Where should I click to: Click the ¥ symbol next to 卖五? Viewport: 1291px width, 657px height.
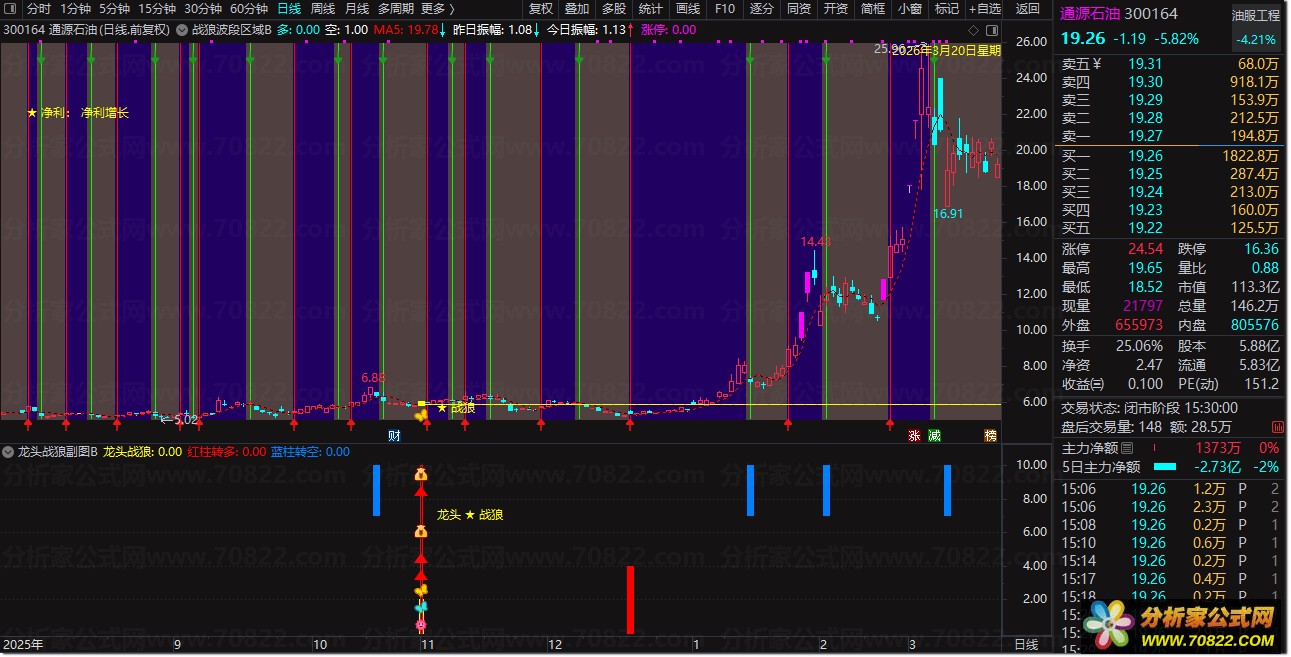pos(1098,64)
